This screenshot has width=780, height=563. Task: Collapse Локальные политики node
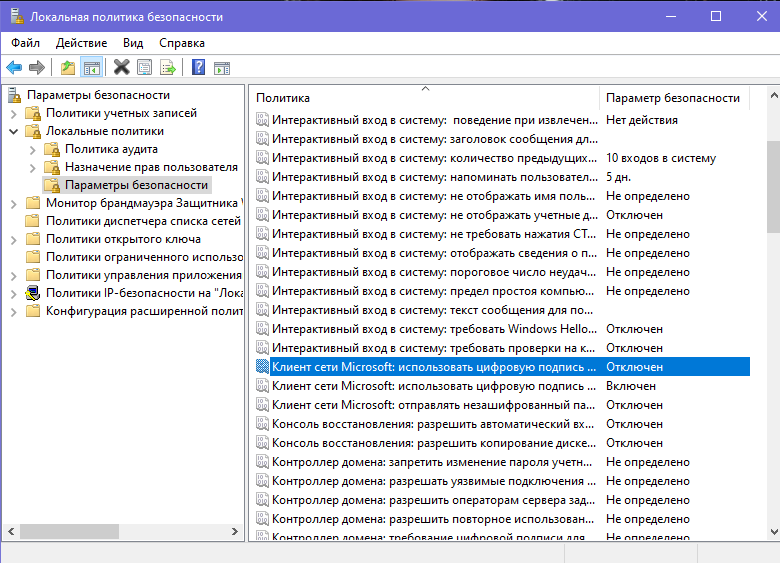[x=14, y=131]
